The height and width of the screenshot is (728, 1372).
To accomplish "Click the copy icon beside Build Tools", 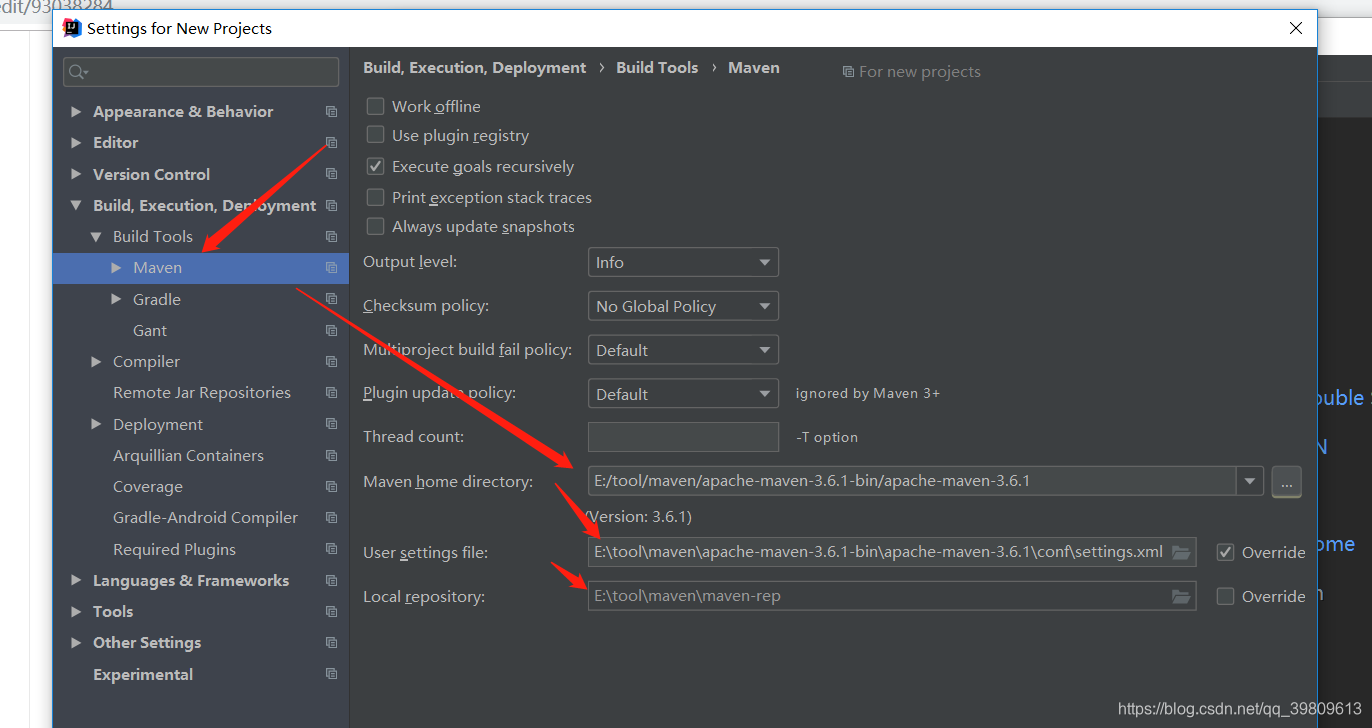I will (x=331, y=237).
